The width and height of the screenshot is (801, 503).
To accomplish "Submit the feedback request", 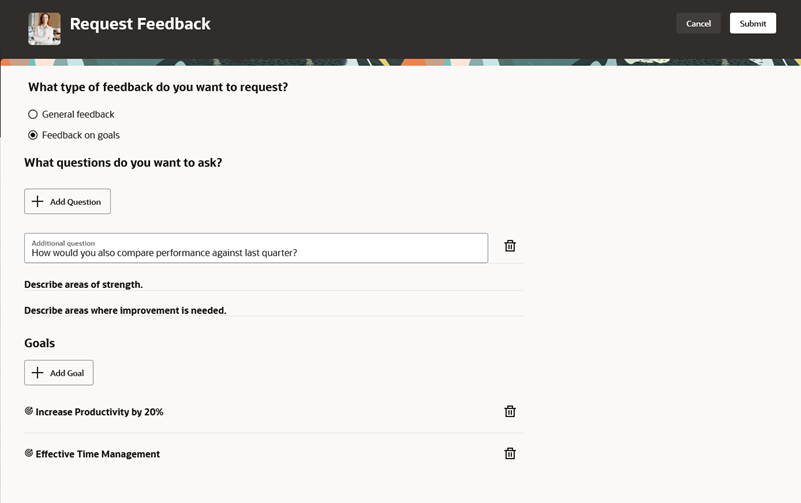I will [x=752, y=23].
